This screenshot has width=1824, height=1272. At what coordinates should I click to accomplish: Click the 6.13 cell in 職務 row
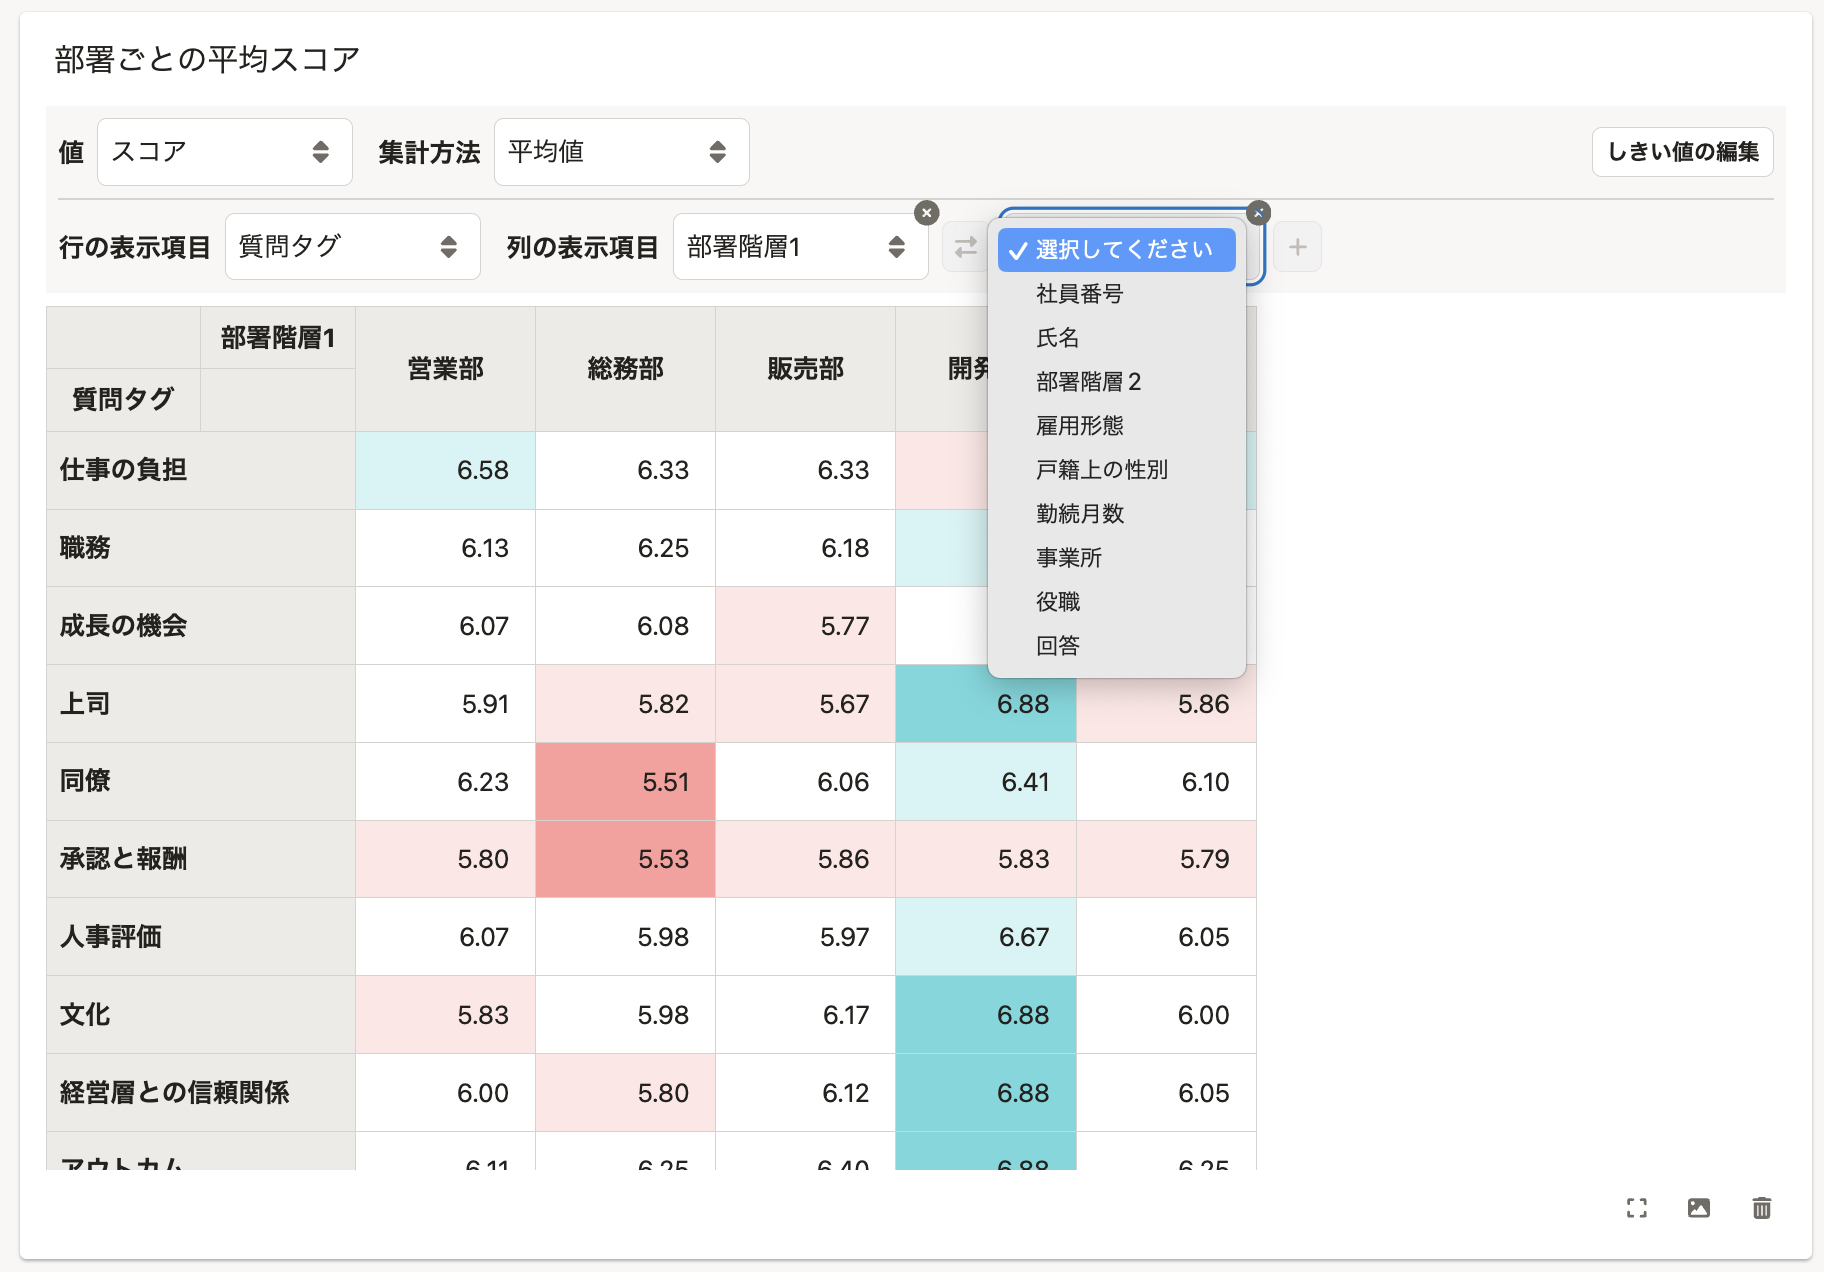(446, 548)
